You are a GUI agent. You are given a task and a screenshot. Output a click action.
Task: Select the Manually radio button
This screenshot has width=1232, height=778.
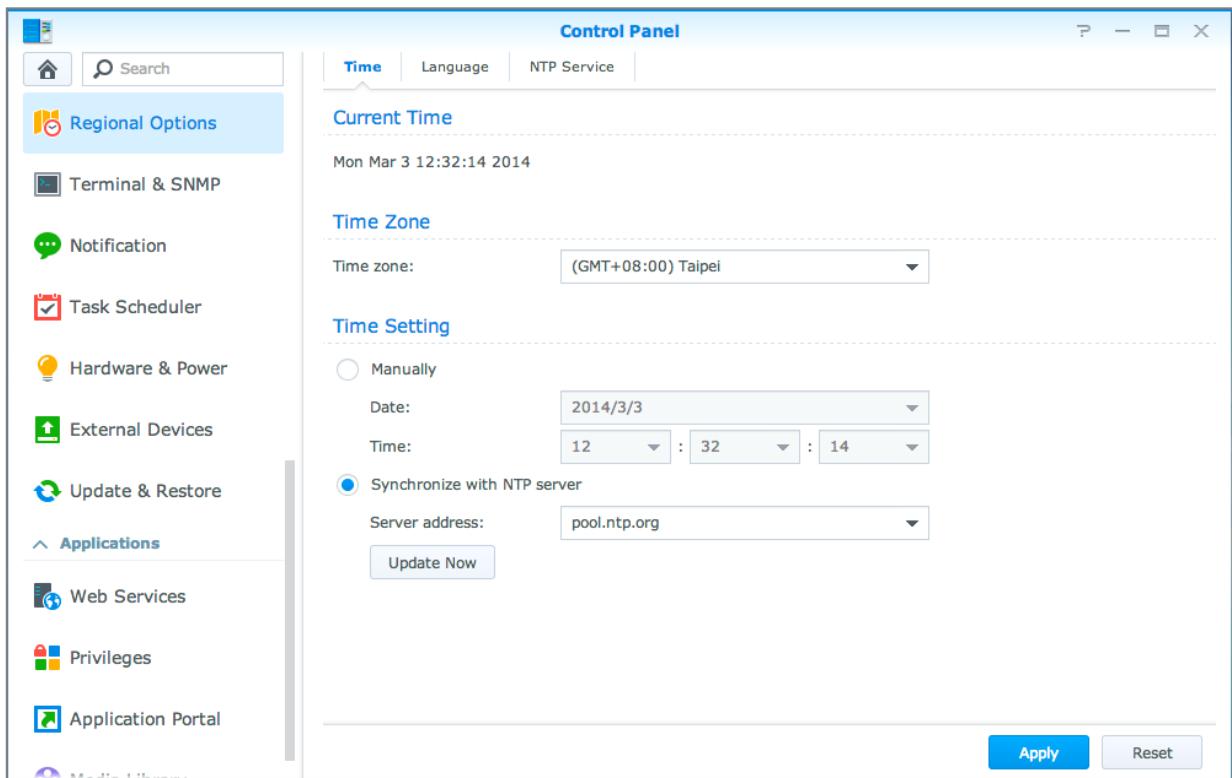(348, 369)
